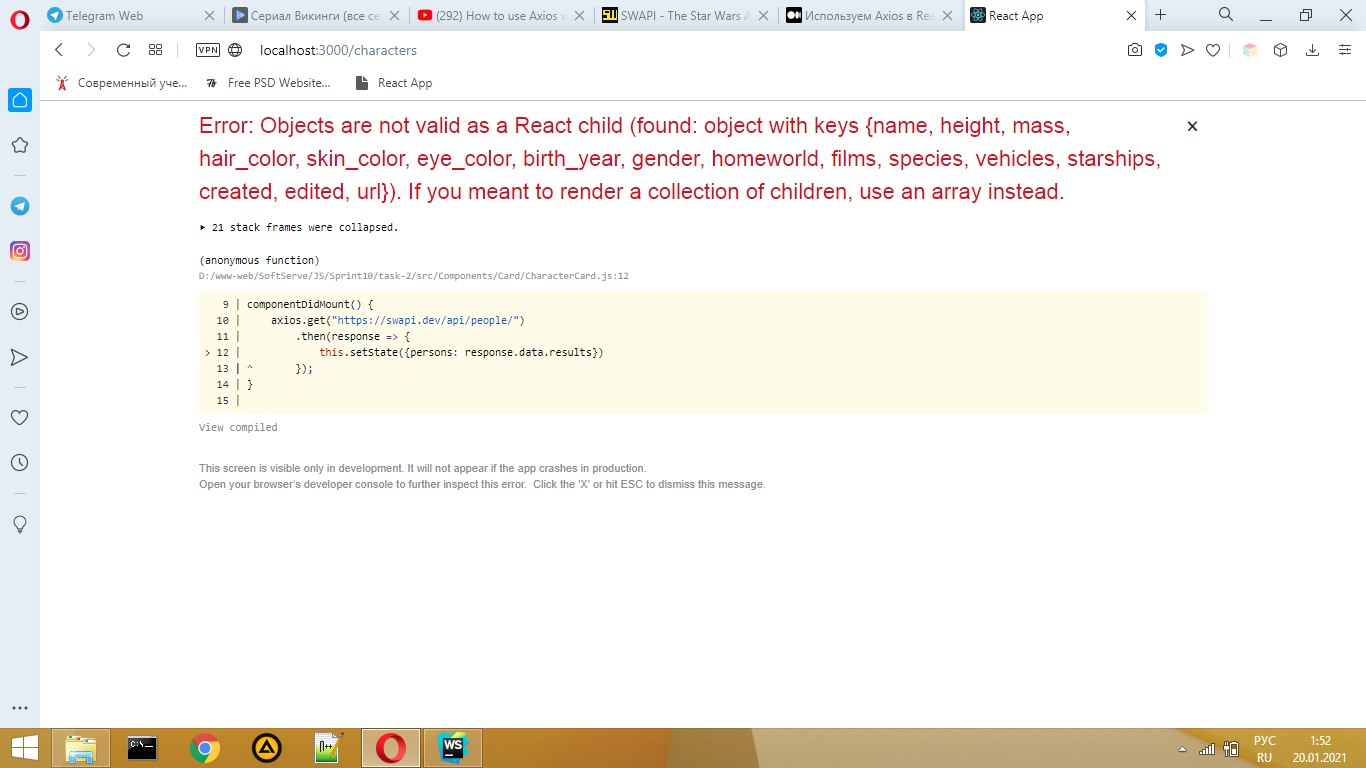This screenshot has height=768, width=1366.
Task: Open File Explorer from the taskbar
Action: click(x=81, y=747)
